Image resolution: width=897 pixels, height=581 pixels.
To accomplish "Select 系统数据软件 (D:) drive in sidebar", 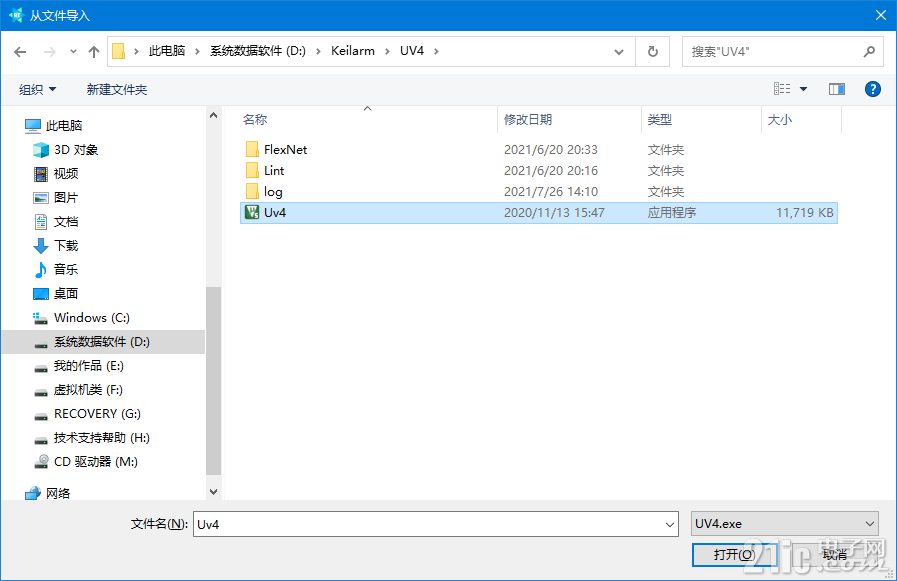I will 103,341.
